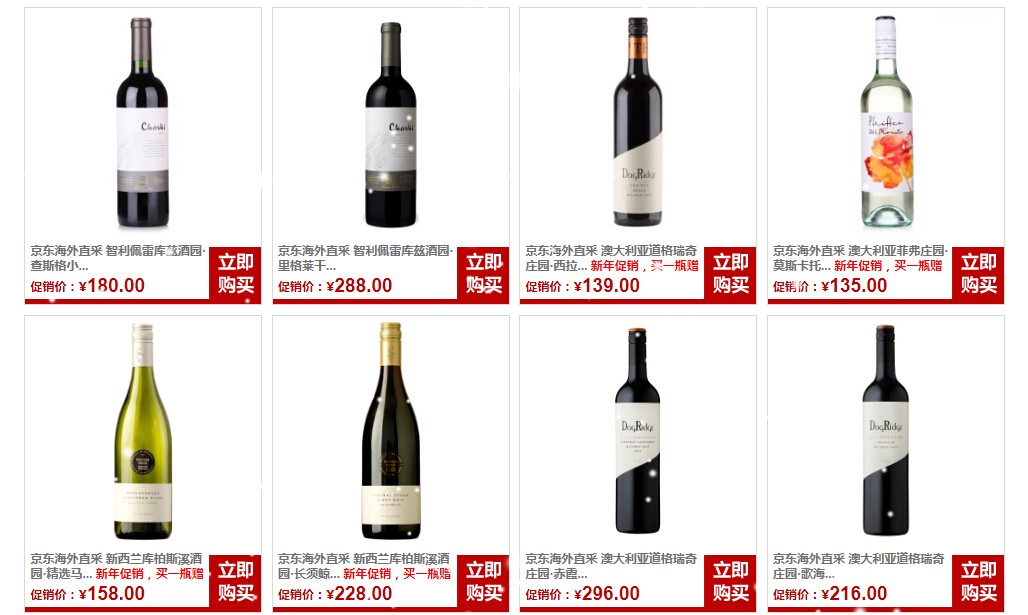Open the dark Charki bottle image at ¥288
Image resolution: width=1028 pixels, height=615 pixels.
tap(391, 125)
